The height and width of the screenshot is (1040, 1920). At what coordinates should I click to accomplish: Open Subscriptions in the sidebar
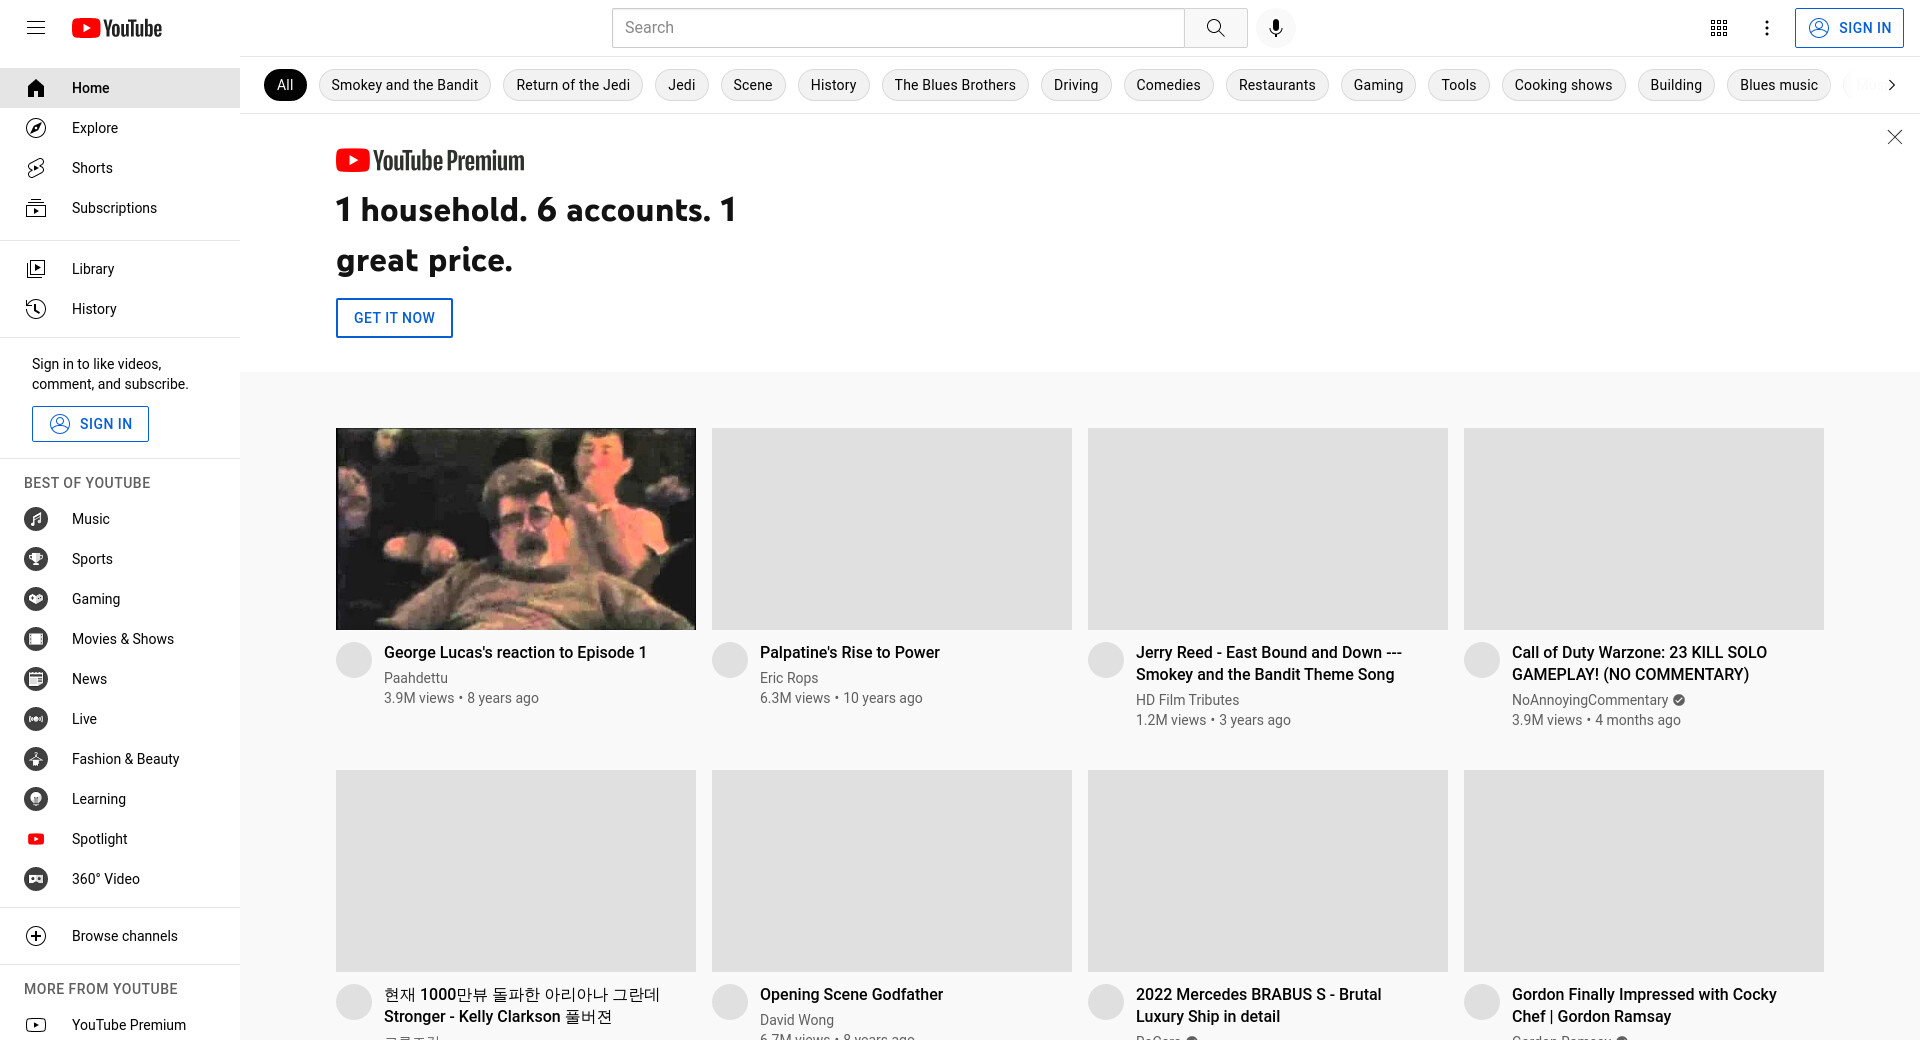coord(120,208)
